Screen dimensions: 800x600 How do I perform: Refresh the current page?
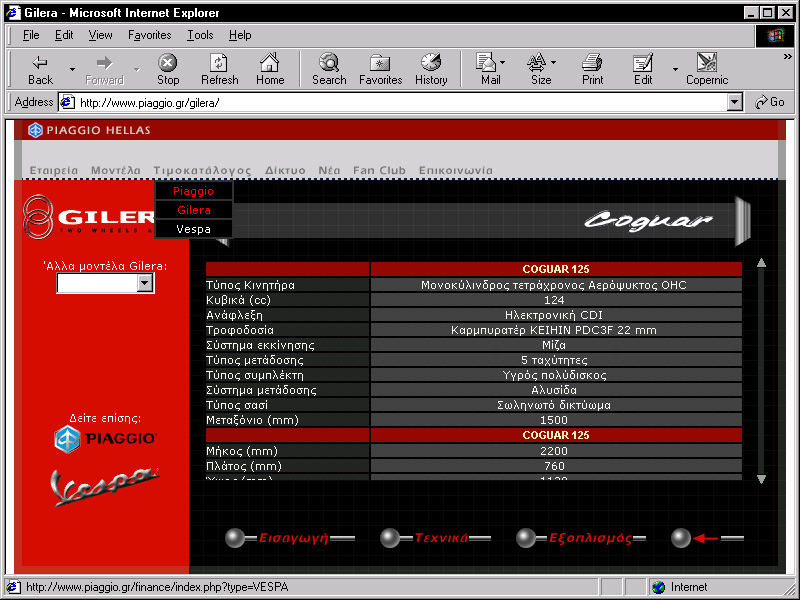(219, 69)
